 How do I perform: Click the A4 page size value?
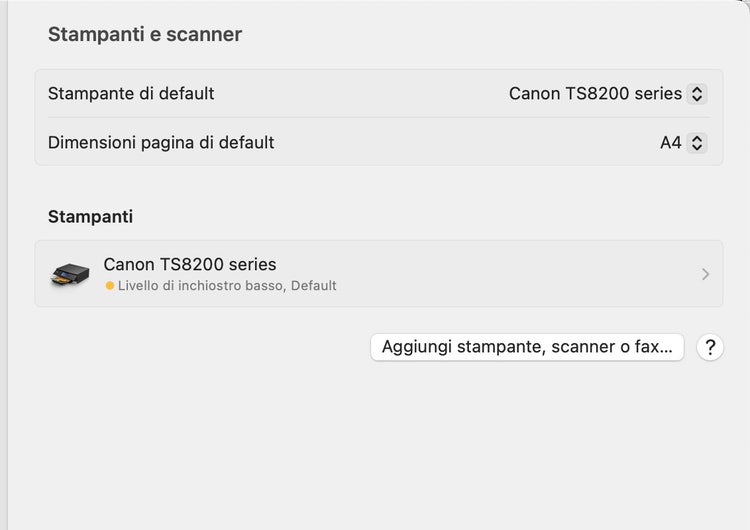point(670,143)
